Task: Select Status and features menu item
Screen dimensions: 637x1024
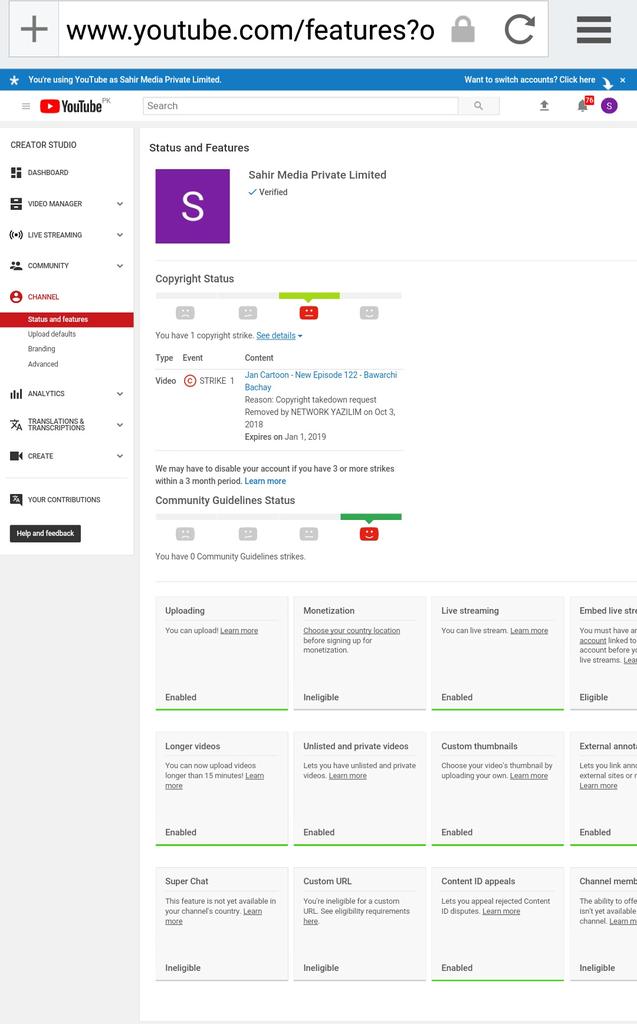Action: [x=67, y=319]
